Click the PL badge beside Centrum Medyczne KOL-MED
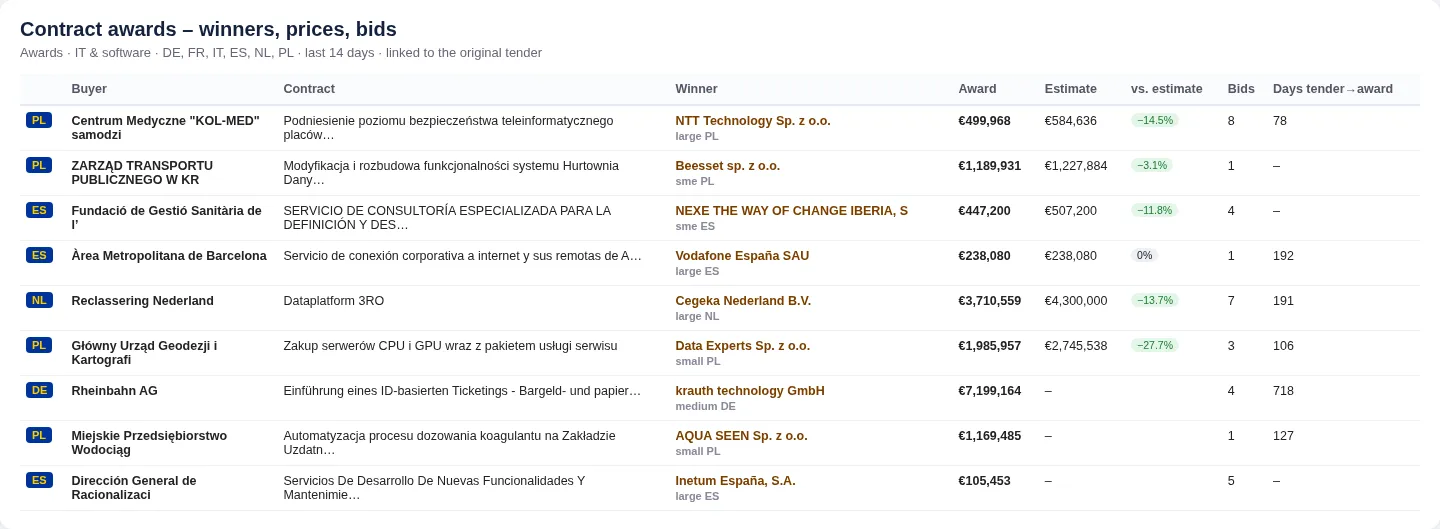This screenshot has height=529, width=1440. pyautogui.click(x=39, y=120)
